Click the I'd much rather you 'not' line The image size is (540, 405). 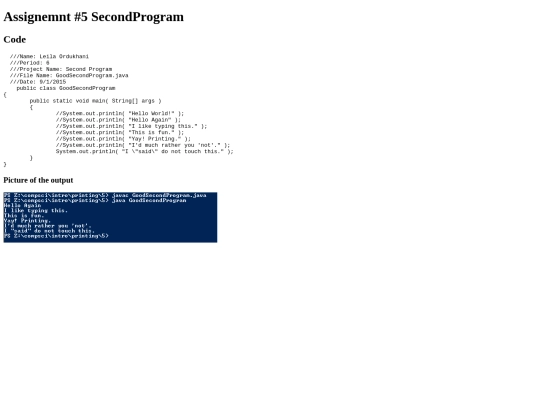coord(143,145)
